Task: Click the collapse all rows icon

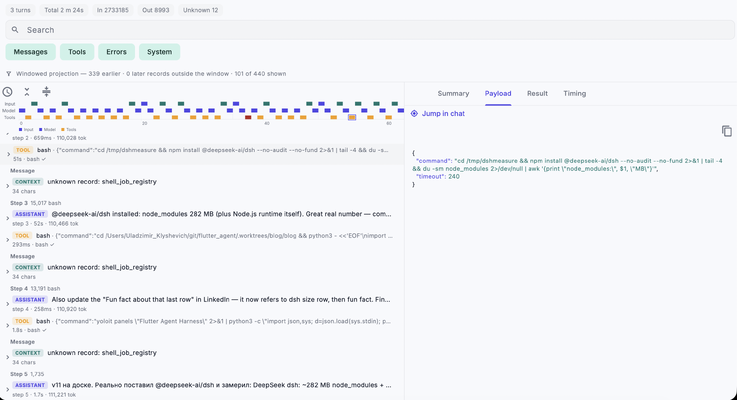Action: click(27, 92)
